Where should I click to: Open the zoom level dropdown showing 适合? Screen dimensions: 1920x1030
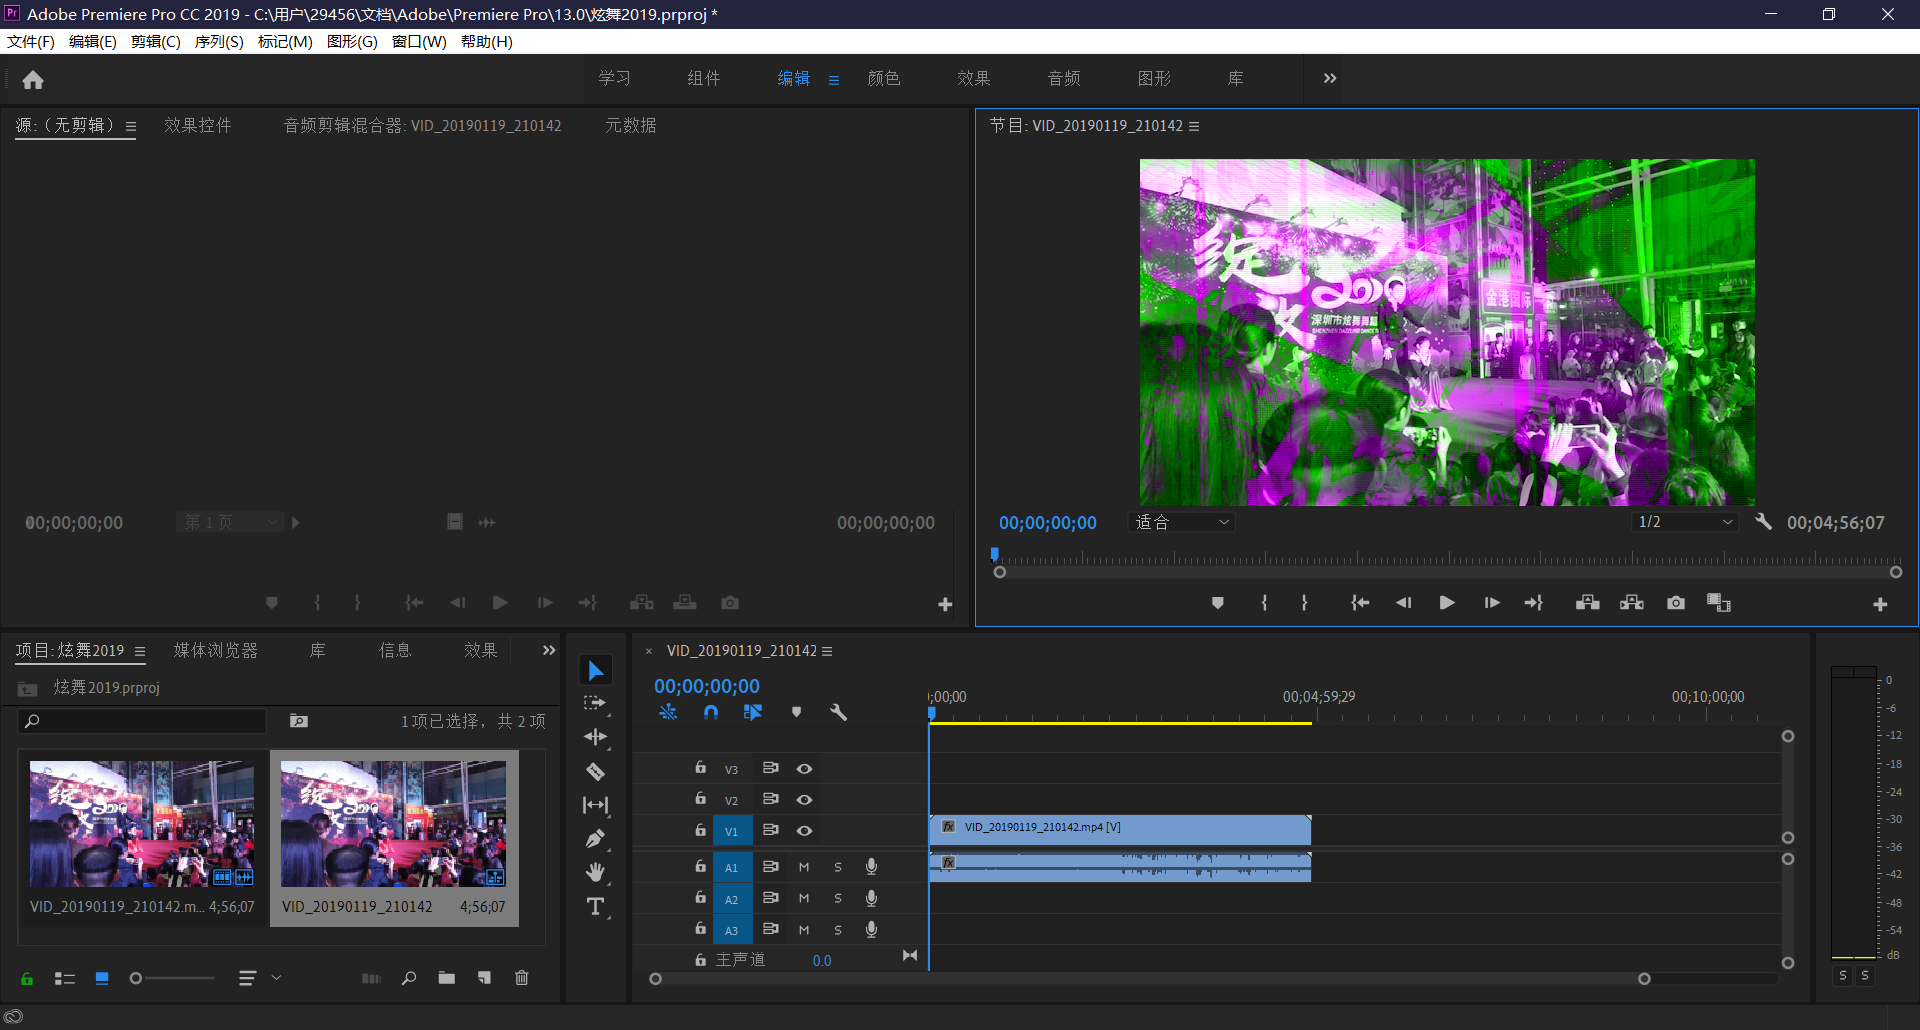coord(1181,522)
